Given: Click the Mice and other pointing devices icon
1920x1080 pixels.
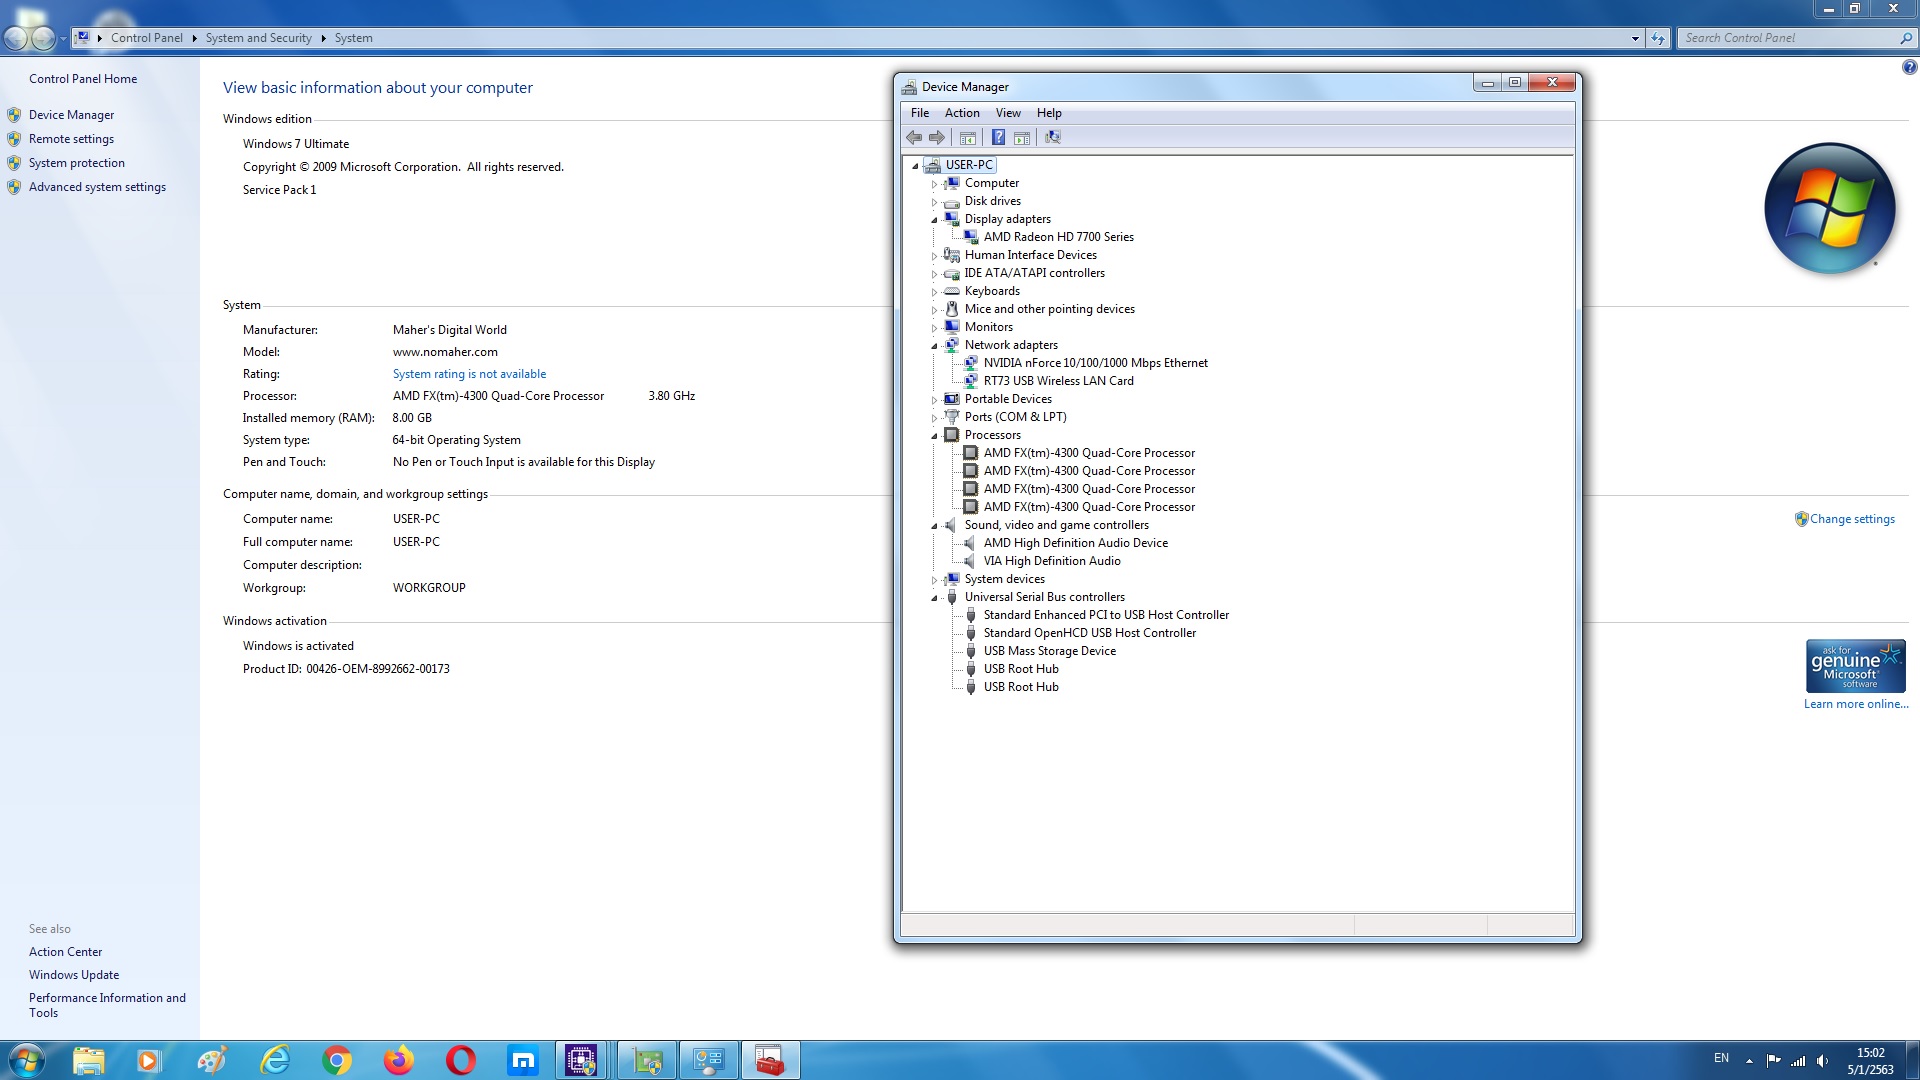Looking at the screenshot, I should tap(952, 309).
